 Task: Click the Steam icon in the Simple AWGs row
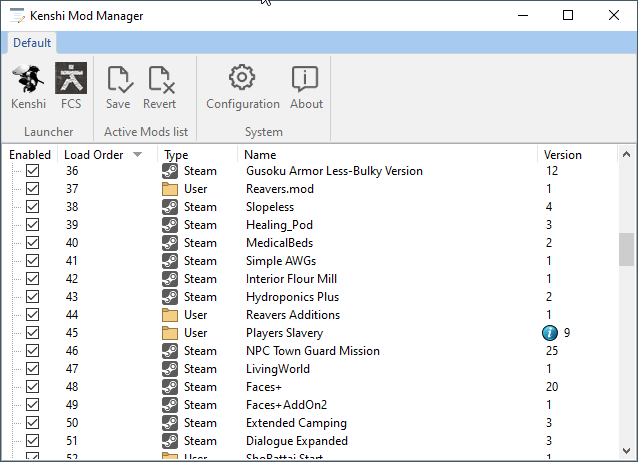point(170,261)
